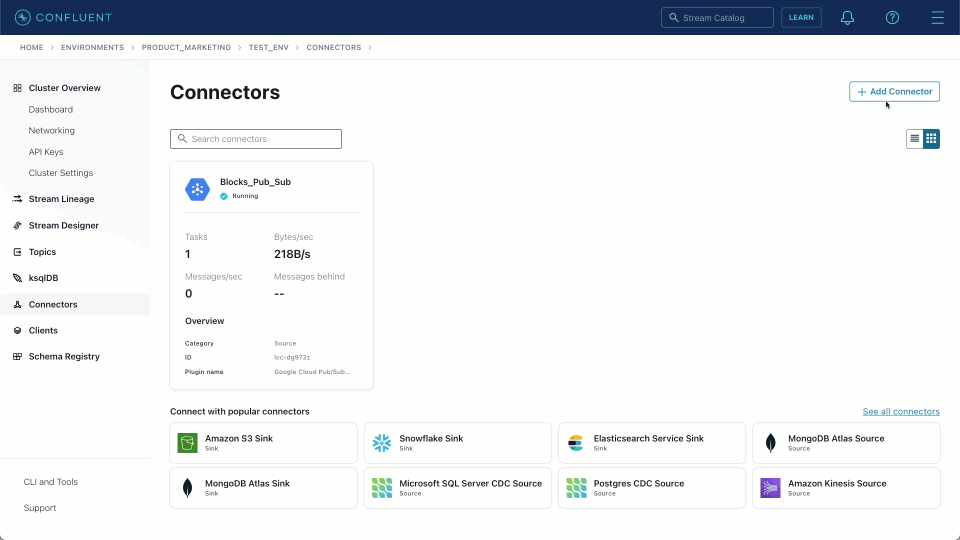The height and width of the screenshot is (540, 960).
Task: Click the Search connectors field
Action: (256, 139)
